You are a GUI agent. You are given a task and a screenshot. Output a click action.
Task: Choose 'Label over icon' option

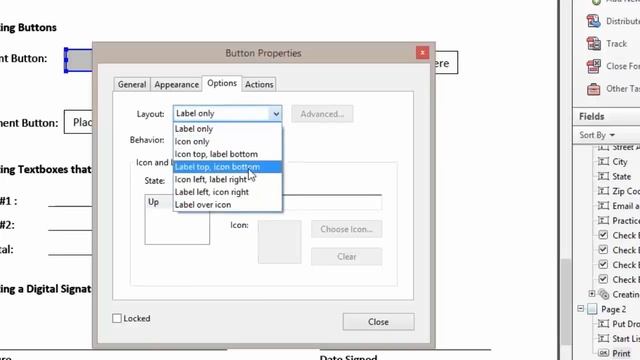[227, 205]
